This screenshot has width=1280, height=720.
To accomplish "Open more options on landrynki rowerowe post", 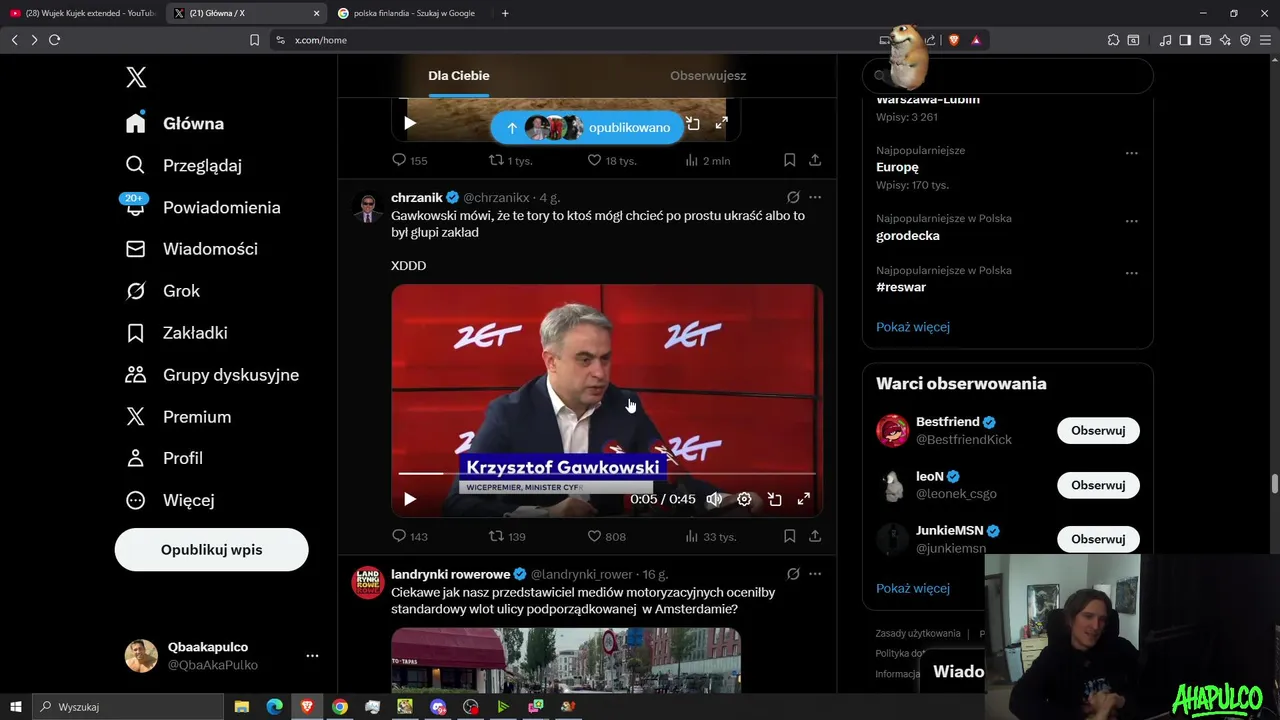I will click(x=815, y=574).
